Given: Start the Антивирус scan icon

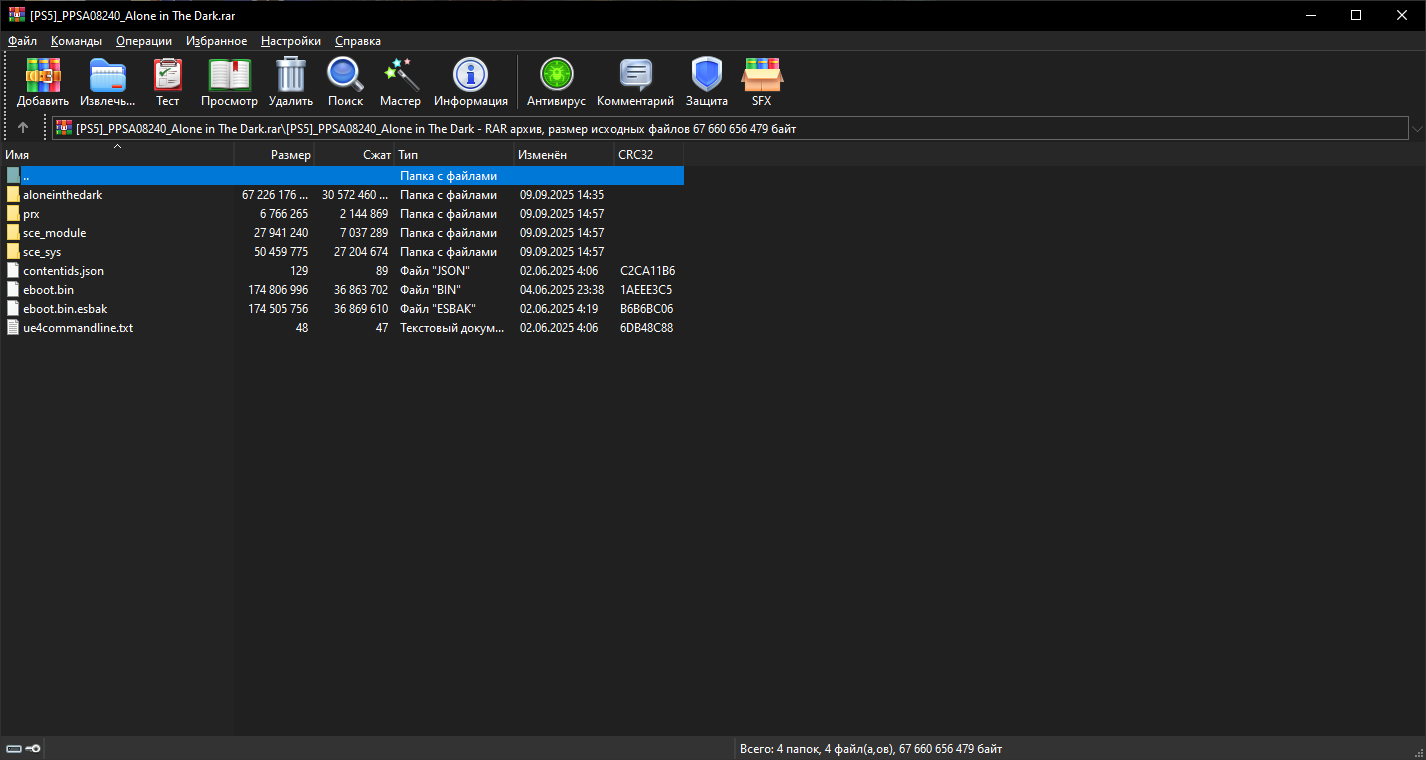Looking at the screenshot, I should point(557,74).
